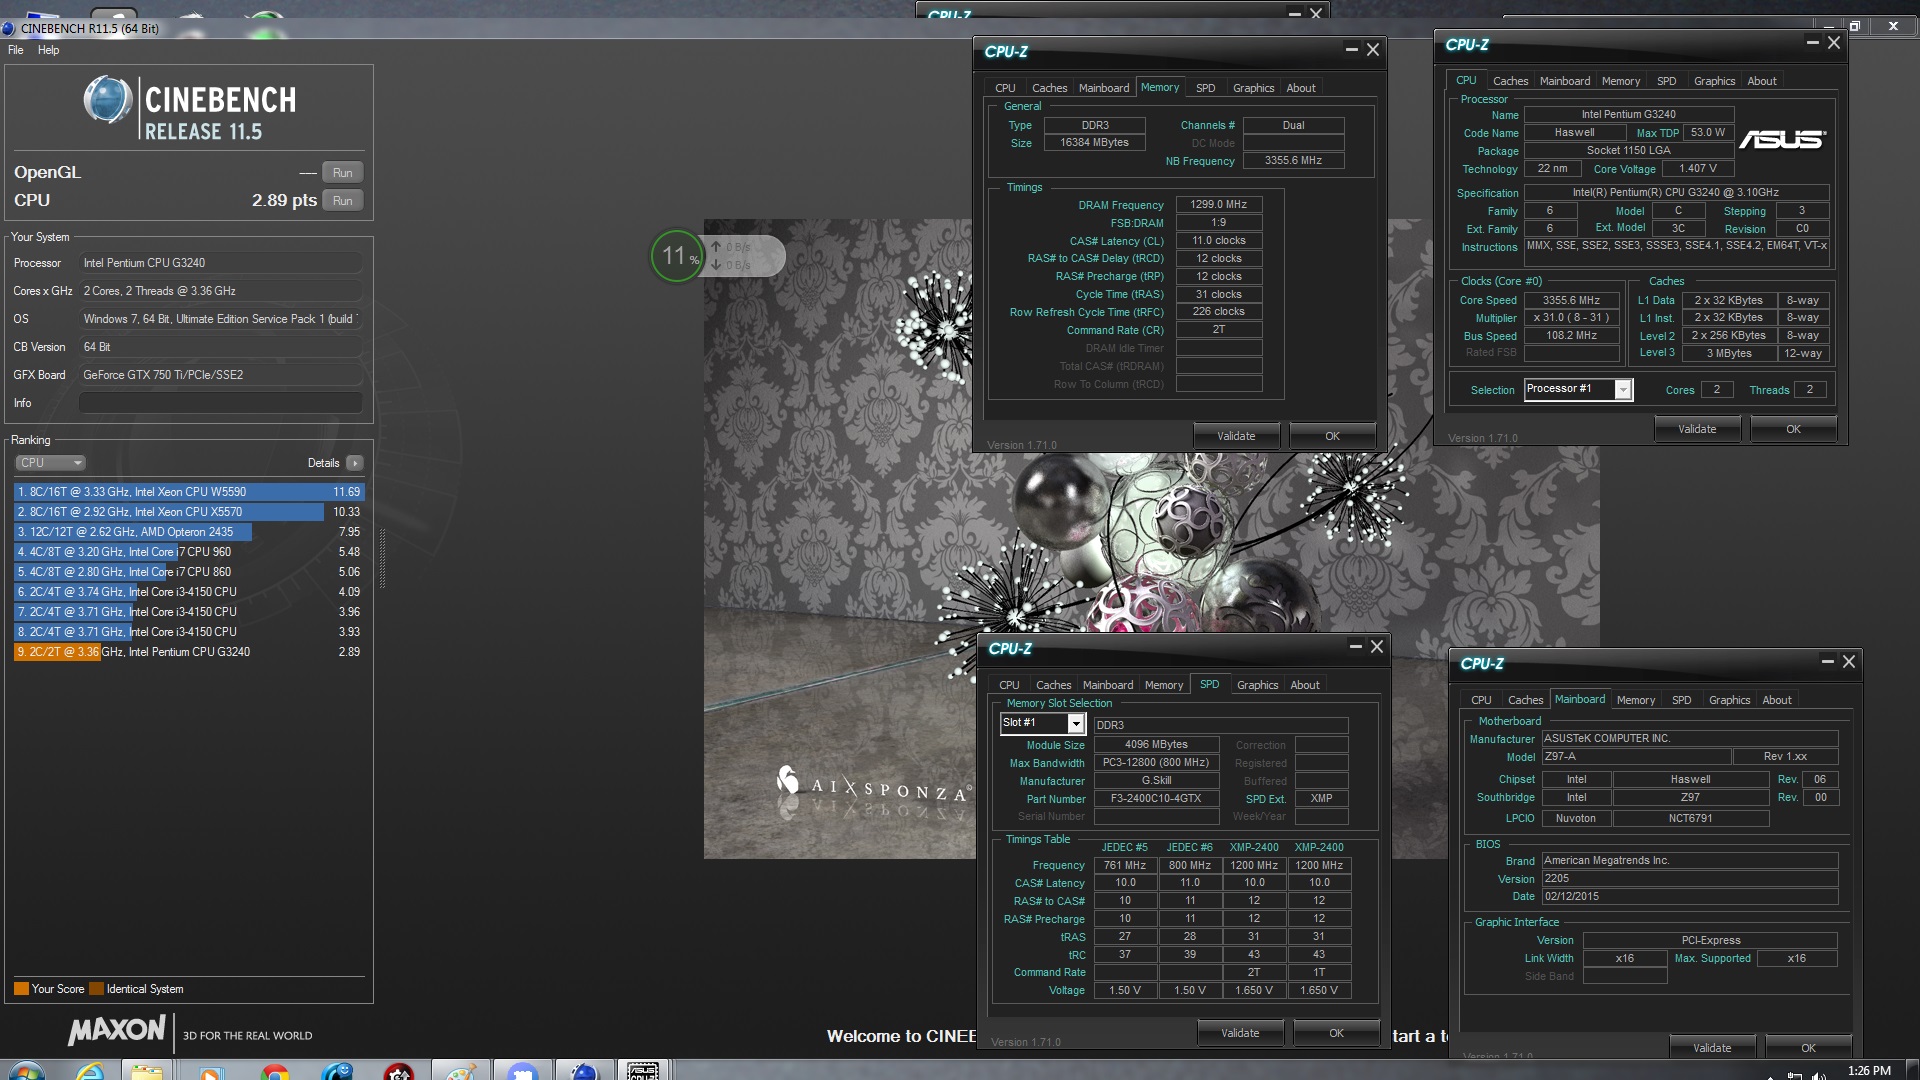
Task: Click the network meter 11% circle widget
Action: (677, 256)
